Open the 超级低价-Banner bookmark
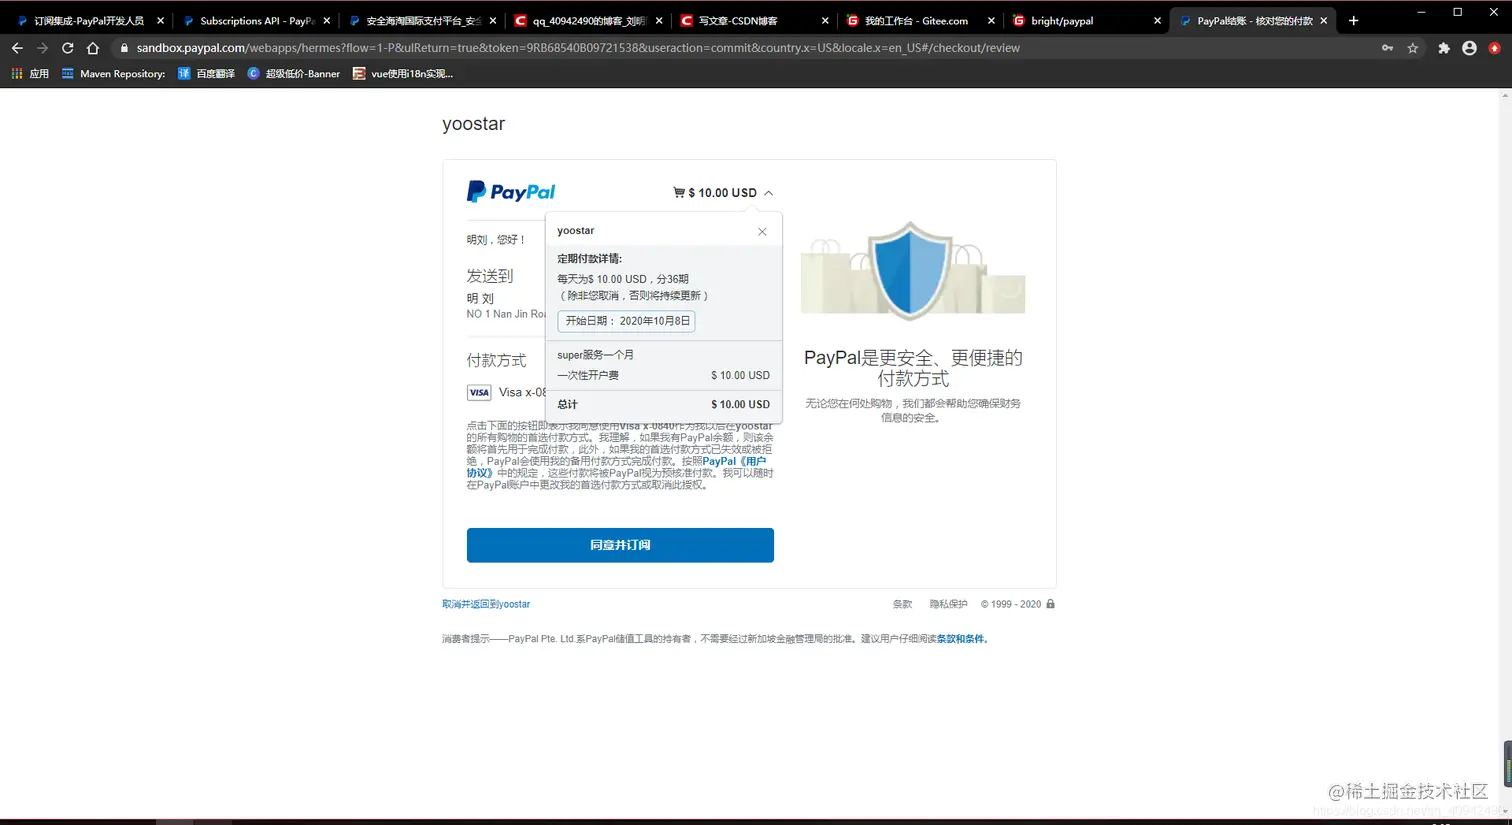This screenshot has height=825, width=1512. pyautogui.click(x=293, y=74)
